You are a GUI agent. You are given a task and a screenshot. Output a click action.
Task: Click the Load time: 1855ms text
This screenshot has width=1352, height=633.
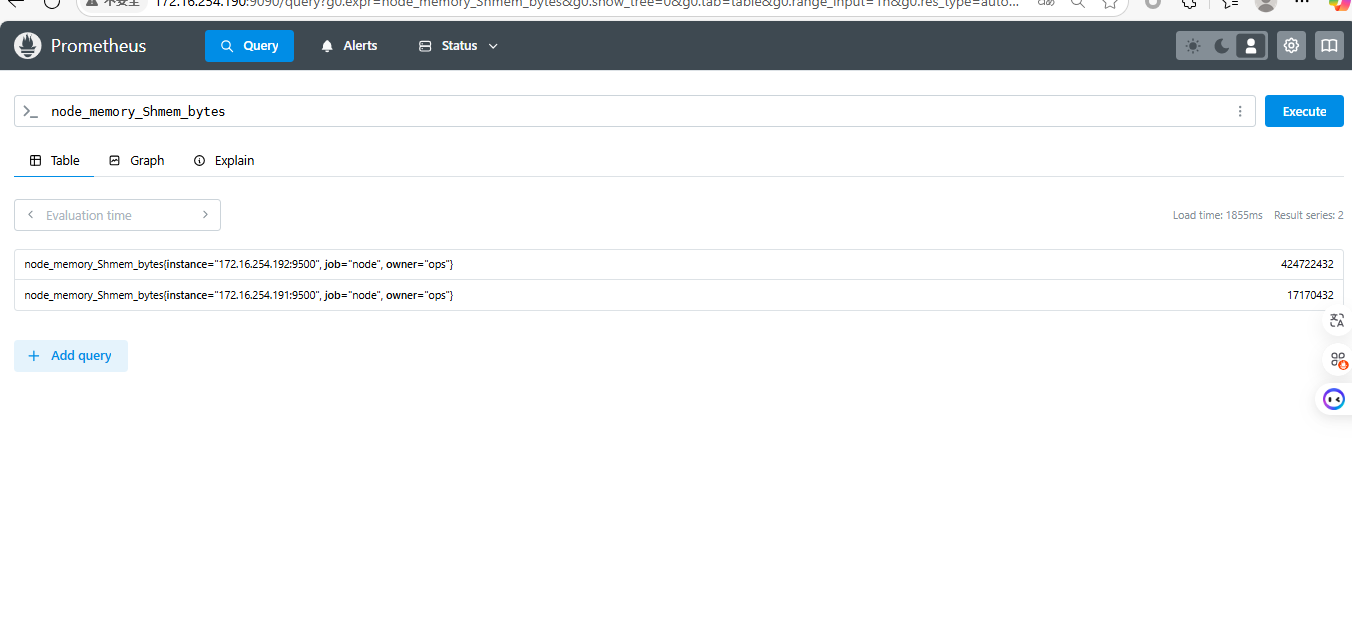point(1217,215)
